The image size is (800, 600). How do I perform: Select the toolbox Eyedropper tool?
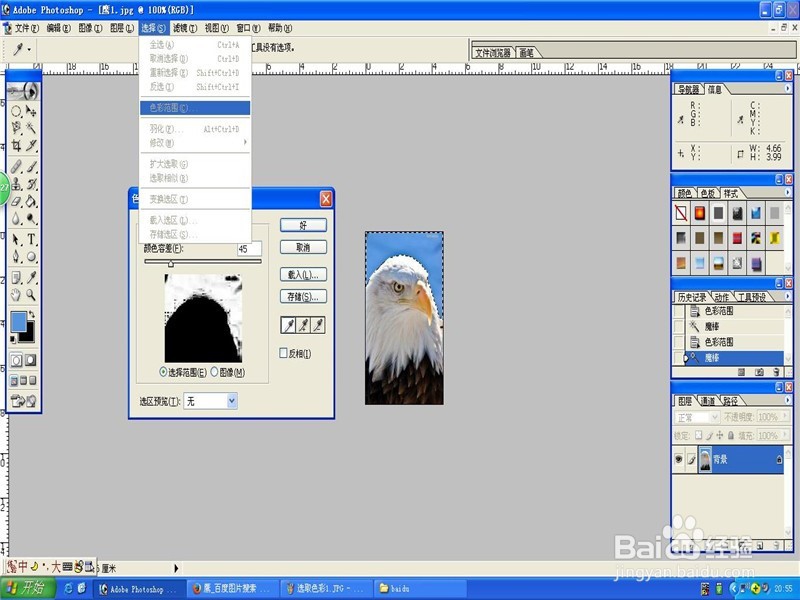[x=31, y=278]
